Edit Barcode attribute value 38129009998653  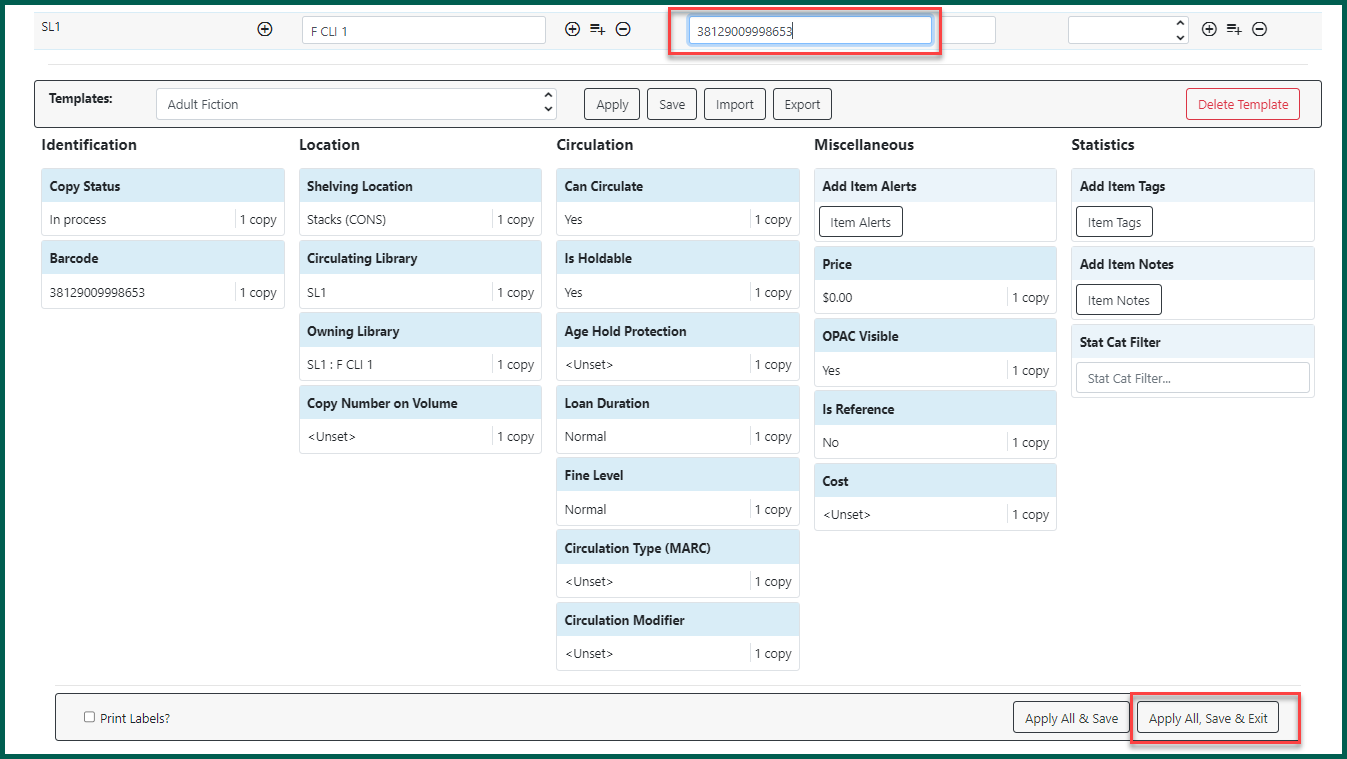click(x=163, y=292)
